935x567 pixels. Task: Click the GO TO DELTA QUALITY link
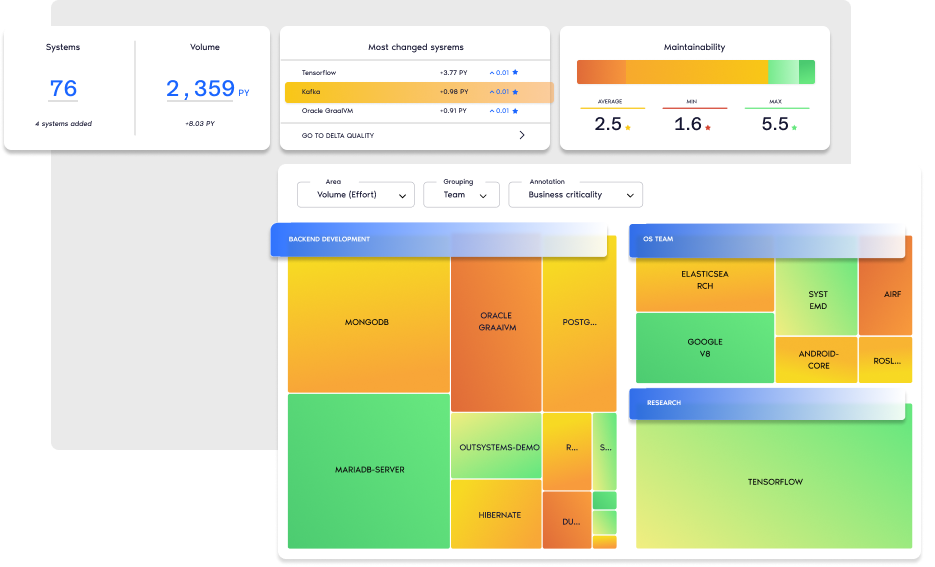click(x=338, y=136)
